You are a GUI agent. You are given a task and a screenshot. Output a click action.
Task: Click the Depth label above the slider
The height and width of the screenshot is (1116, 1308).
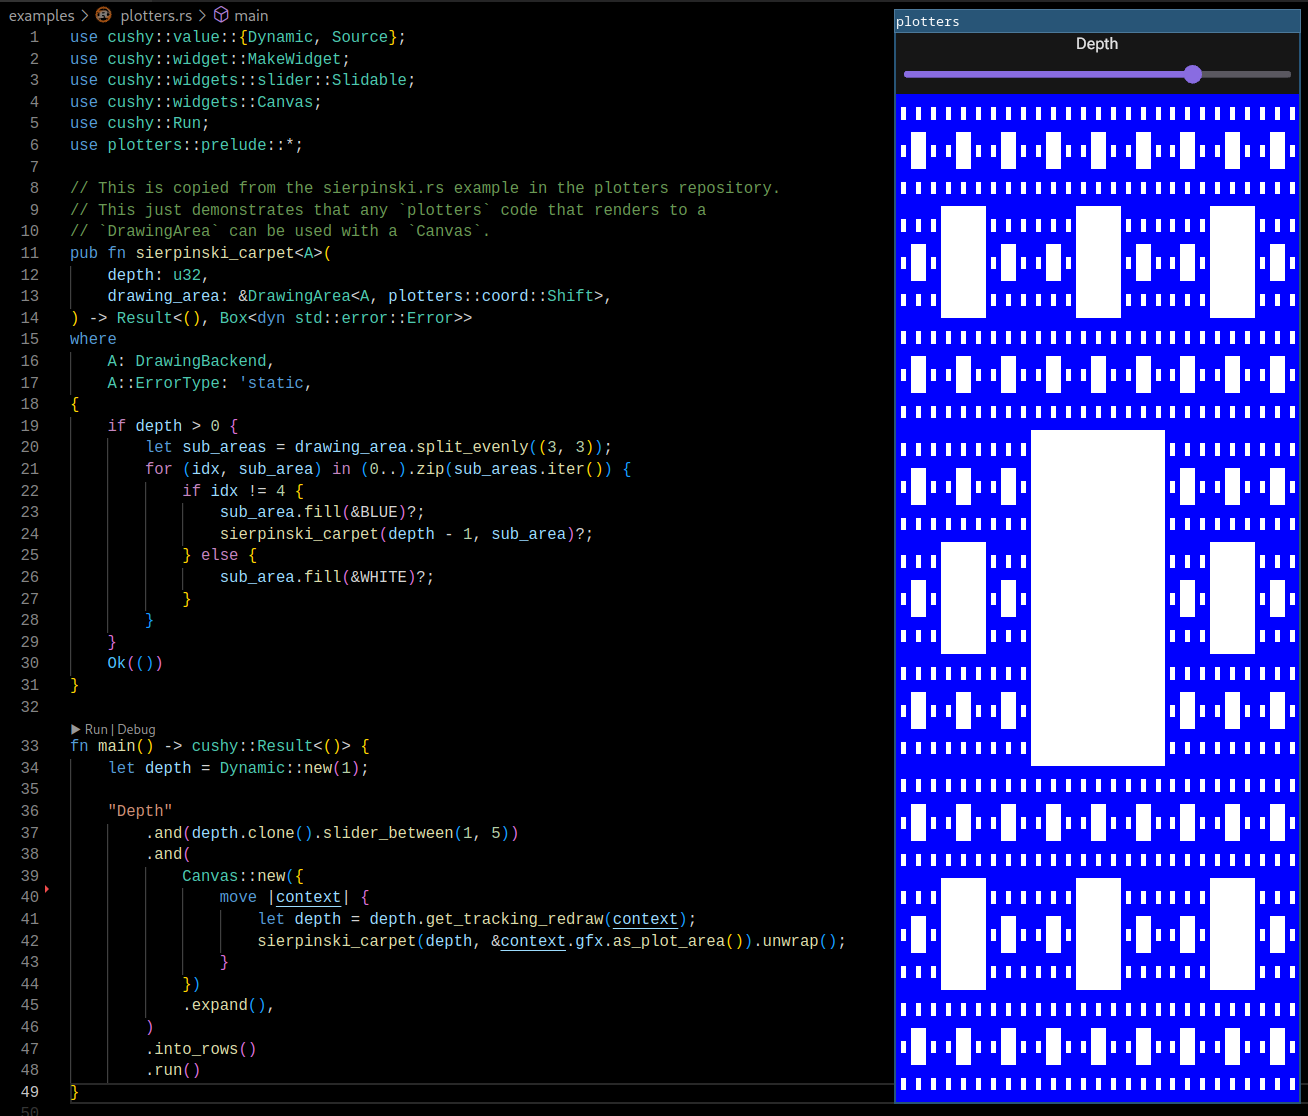[1097, 44]
